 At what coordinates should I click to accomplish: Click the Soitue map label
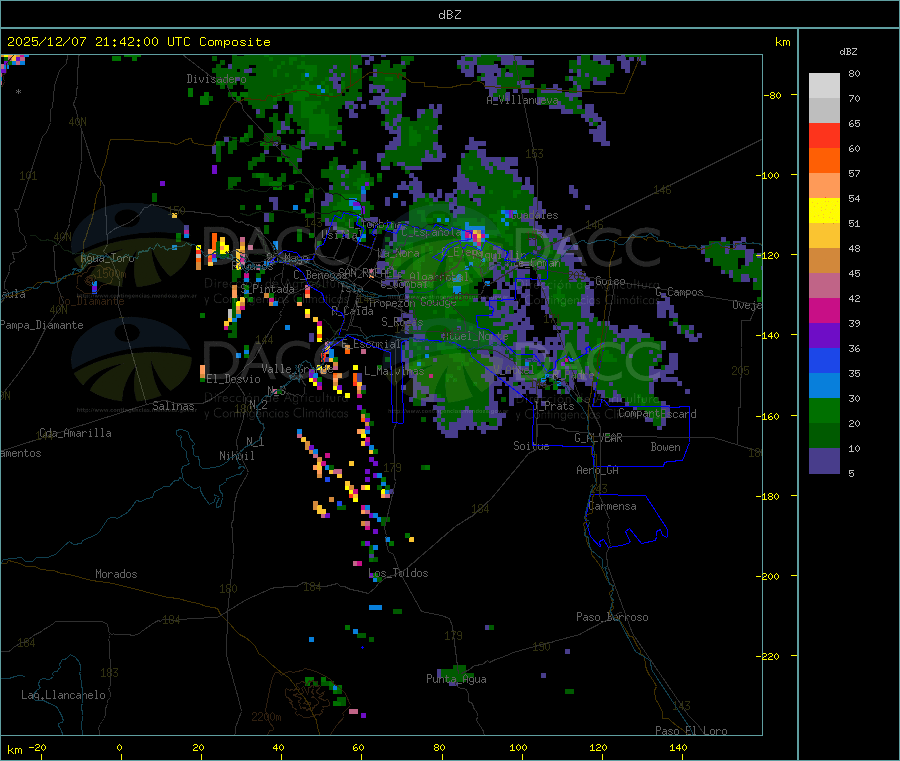tap(531, 446)
